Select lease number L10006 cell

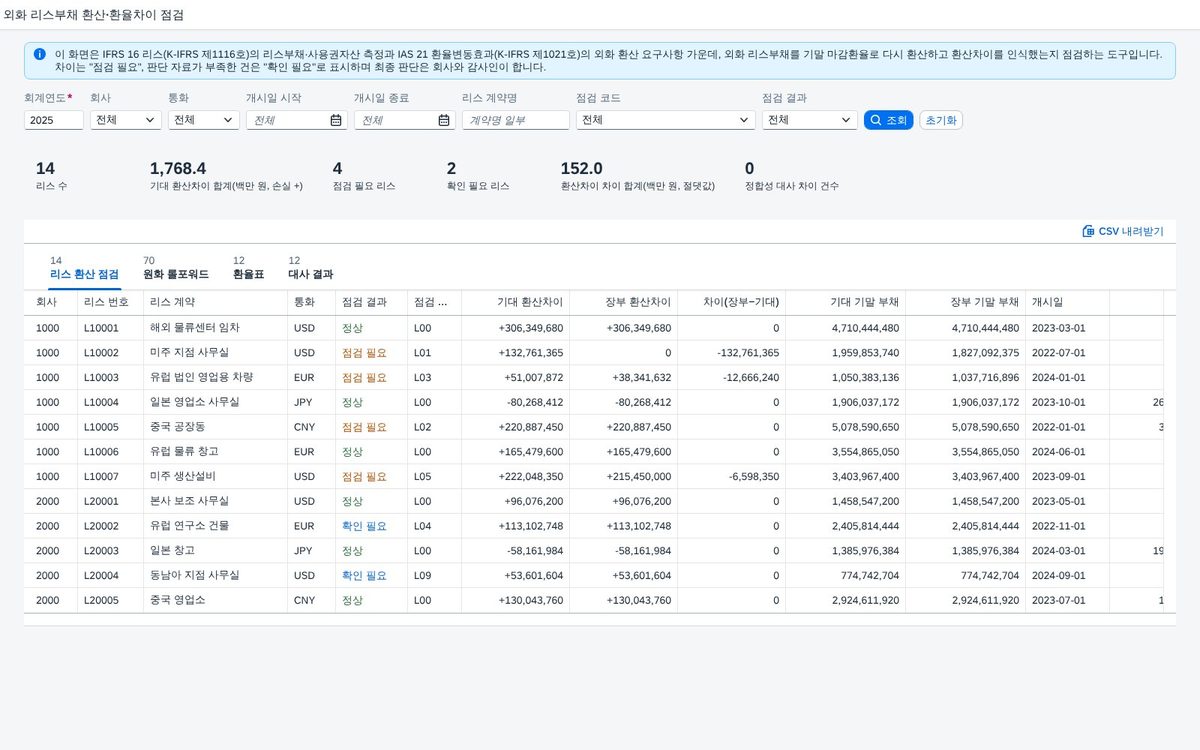110,452
